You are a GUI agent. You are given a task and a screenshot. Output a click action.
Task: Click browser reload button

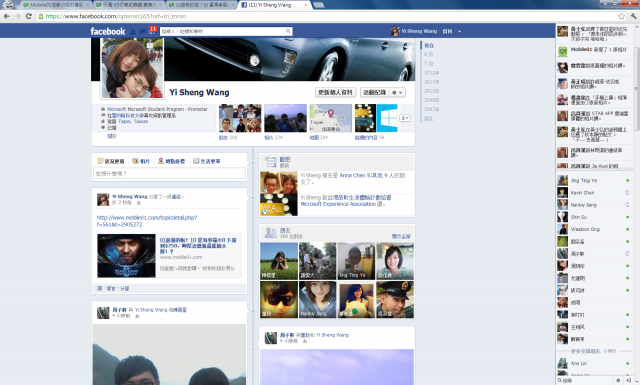click(x=29, y=16)
